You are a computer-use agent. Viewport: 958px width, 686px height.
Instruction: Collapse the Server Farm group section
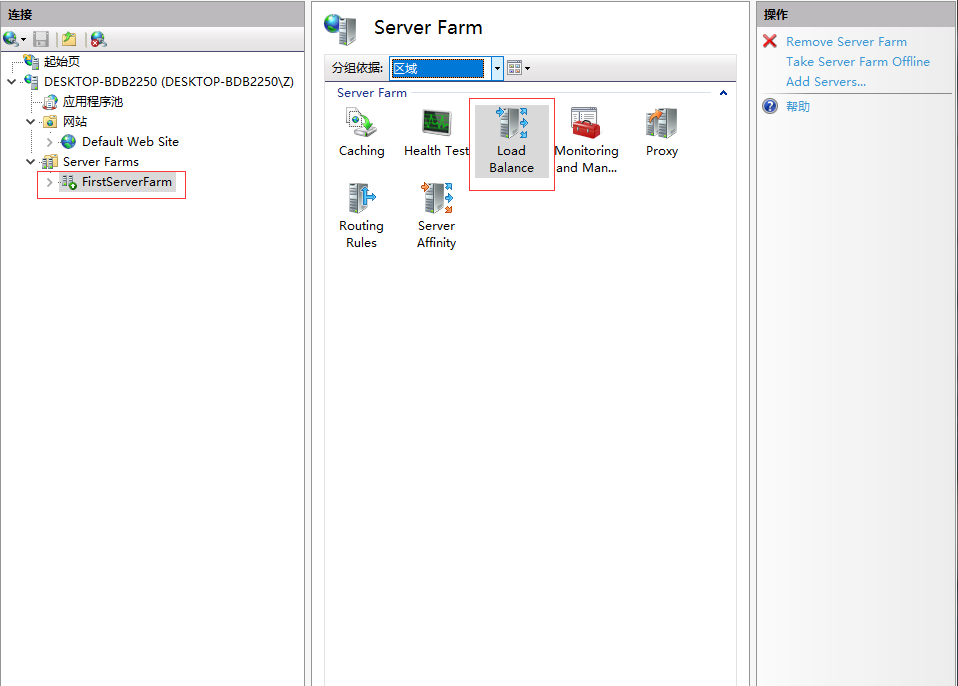(x=723, y=93)
